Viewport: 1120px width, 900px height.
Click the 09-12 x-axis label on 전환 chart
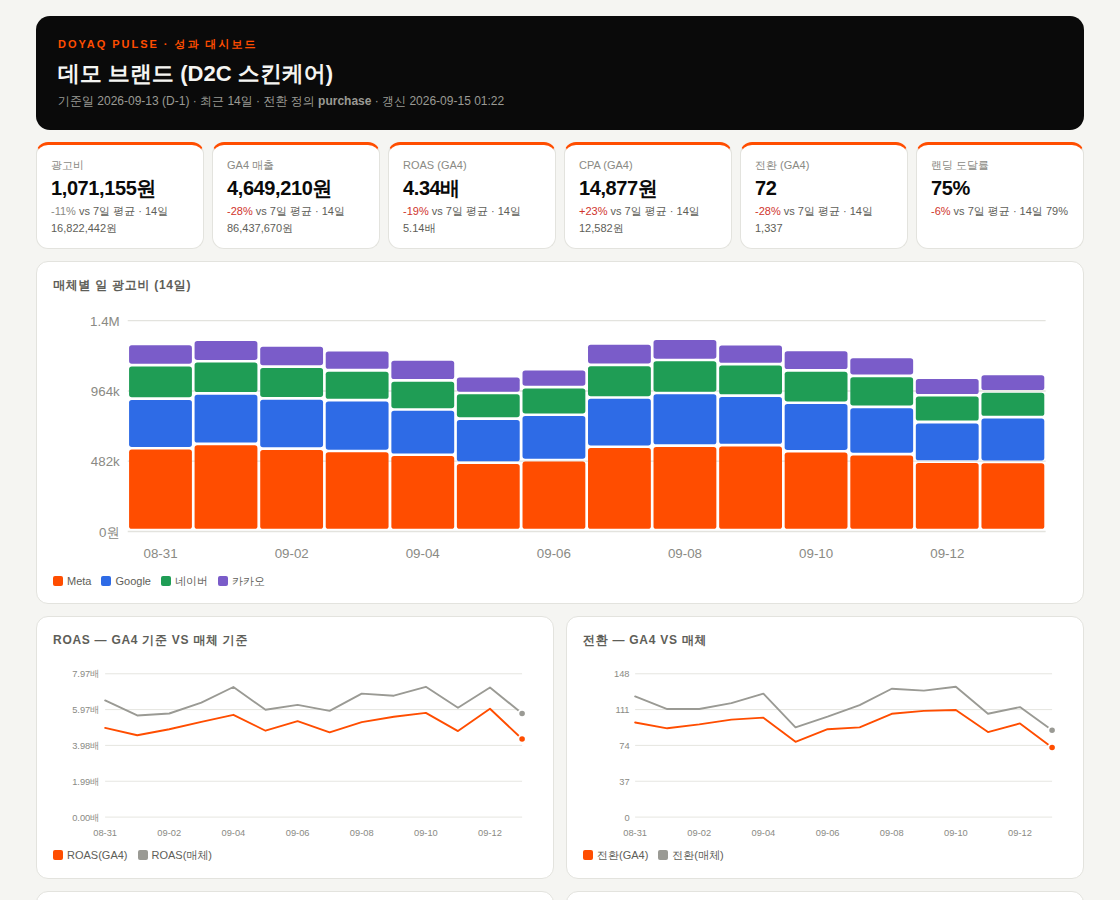pyautogui.click(x=1019, y=833)
